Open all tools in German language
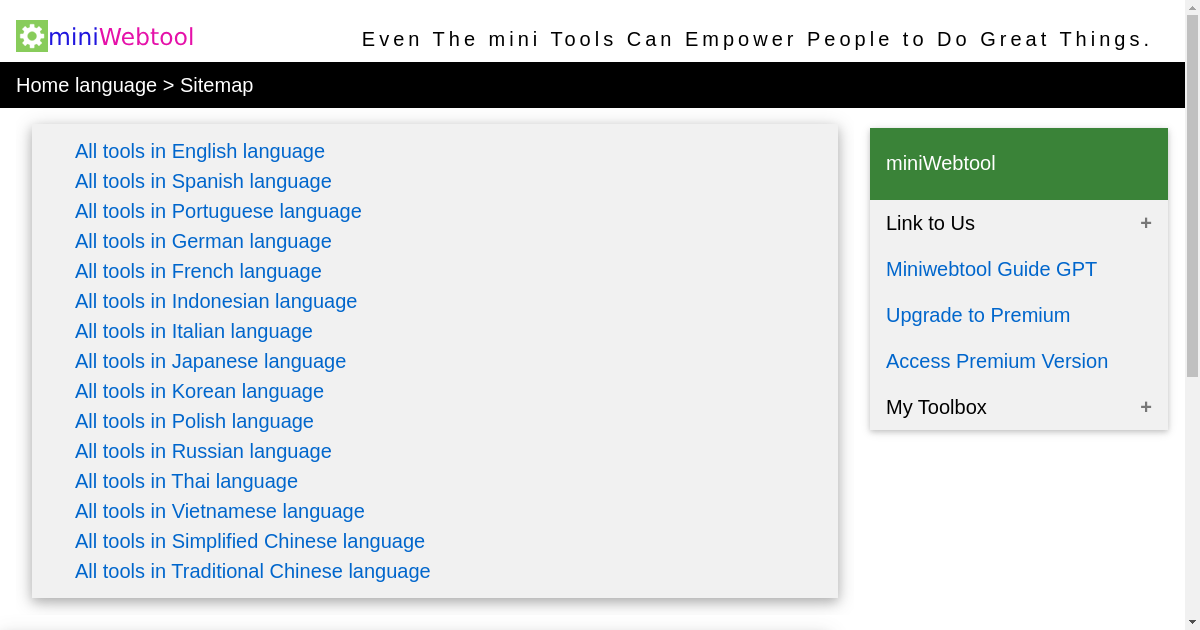Image resolution: width=1200 pixels, height=630 pixels. (203, 241)
